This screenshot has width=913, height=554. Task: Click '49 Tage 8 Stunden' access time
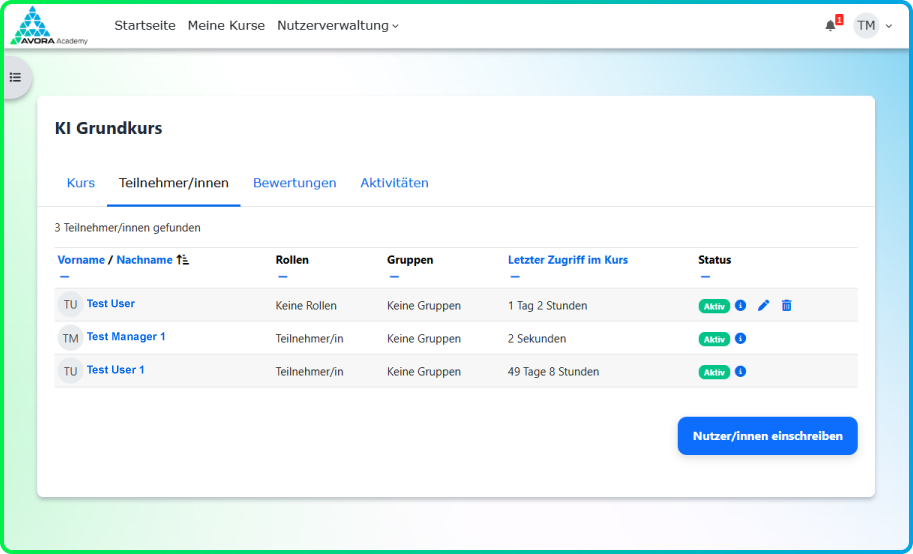coord(553,372)
